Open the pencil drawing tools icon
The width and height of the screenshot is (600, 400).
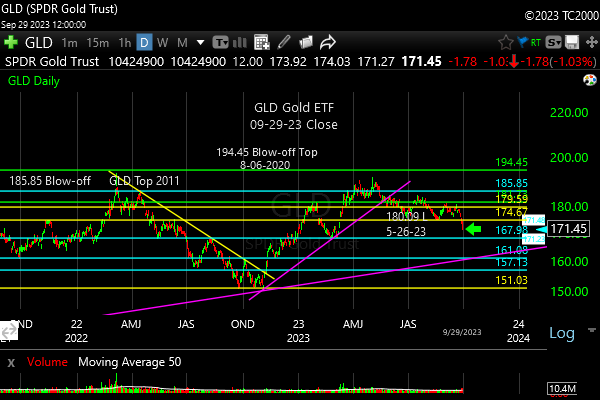pos(285,43)
